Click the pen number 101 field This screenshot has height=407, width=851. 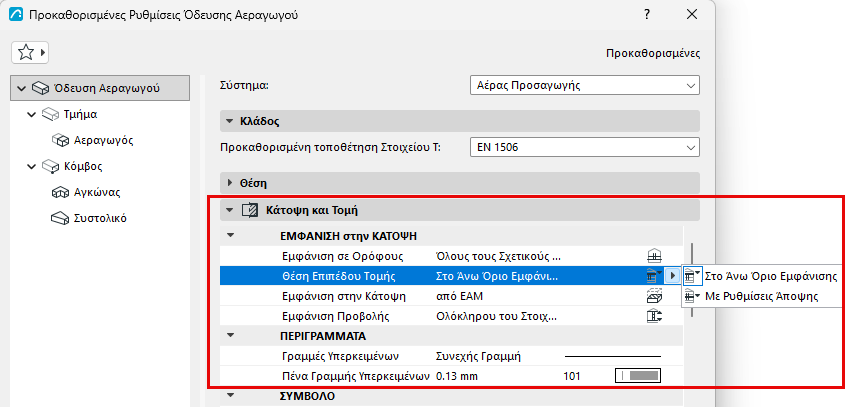tap(572, 376)
